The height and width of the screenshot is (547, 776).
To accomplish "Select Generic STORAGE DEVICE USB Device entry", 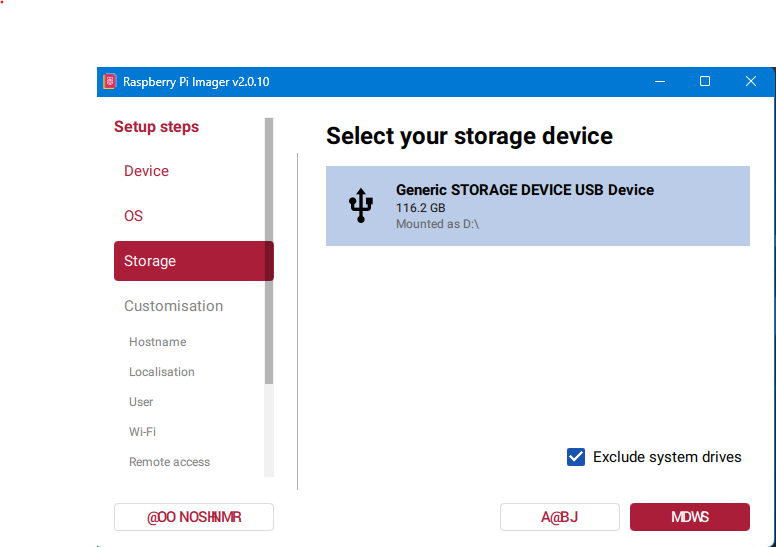I will click(537, 206).
